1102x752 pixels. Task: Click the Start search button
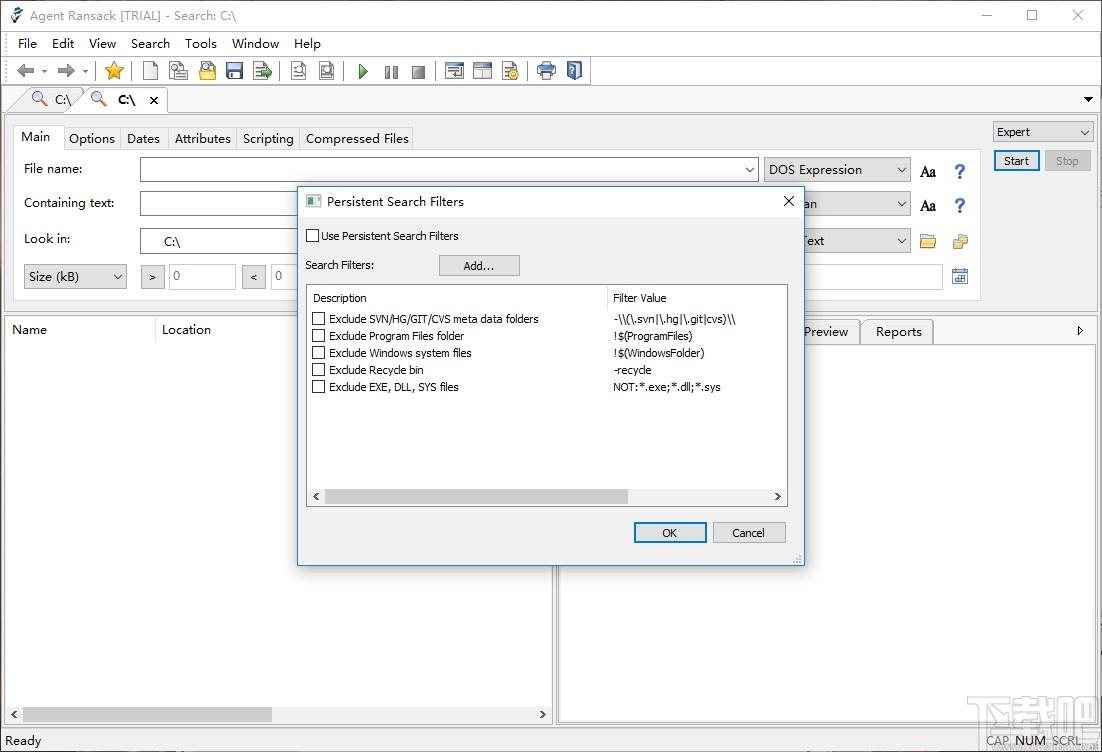(x=1016, y=161)
